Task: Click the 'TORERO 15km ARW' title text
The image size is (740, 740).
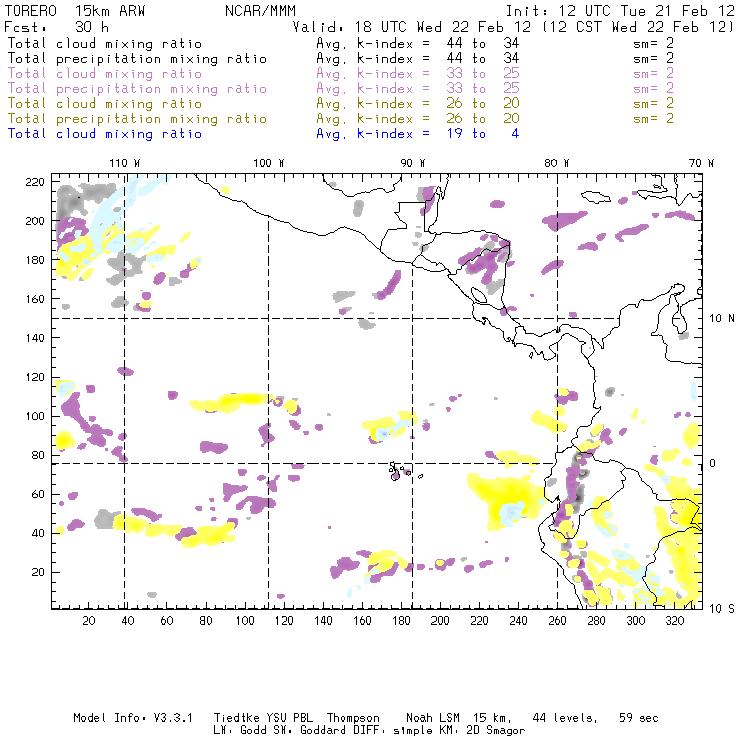Action: [75, 10]
